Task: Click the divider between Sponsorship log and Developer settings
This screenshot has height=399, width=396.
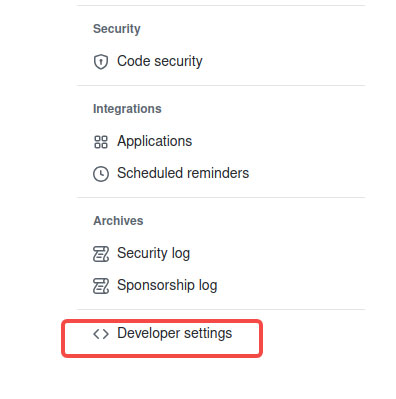Action: click(221, 309)
